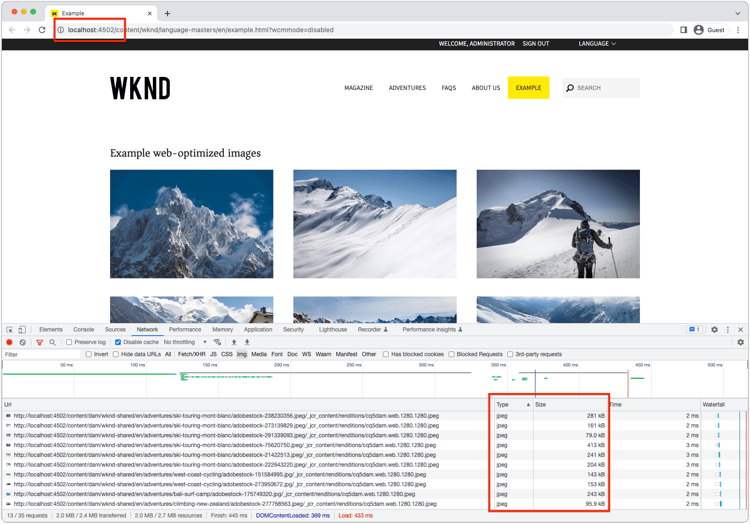Filter requests by CSS

[x=227, y=354]
